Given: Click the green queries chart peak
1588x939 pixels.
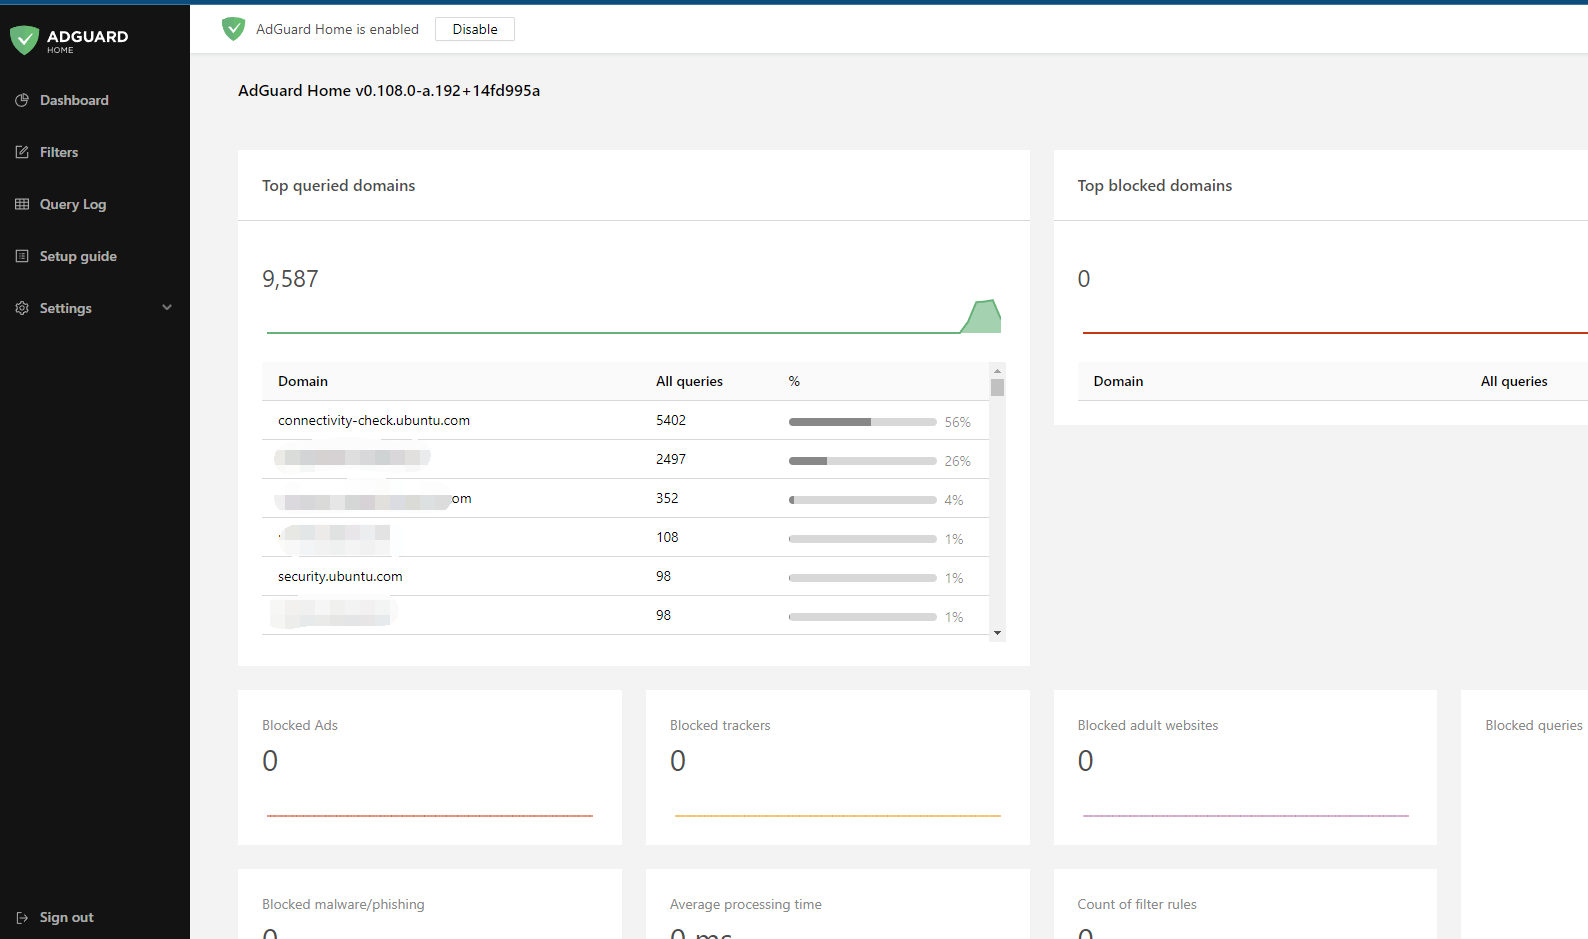Looking at the screenshot, I should (985, 315).
